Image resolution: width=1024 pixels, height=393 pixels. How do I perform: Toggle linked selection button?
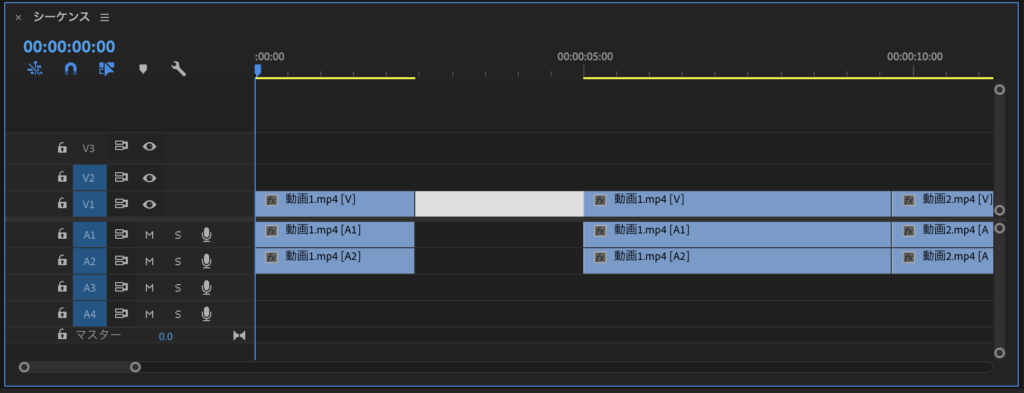[106, 69]
